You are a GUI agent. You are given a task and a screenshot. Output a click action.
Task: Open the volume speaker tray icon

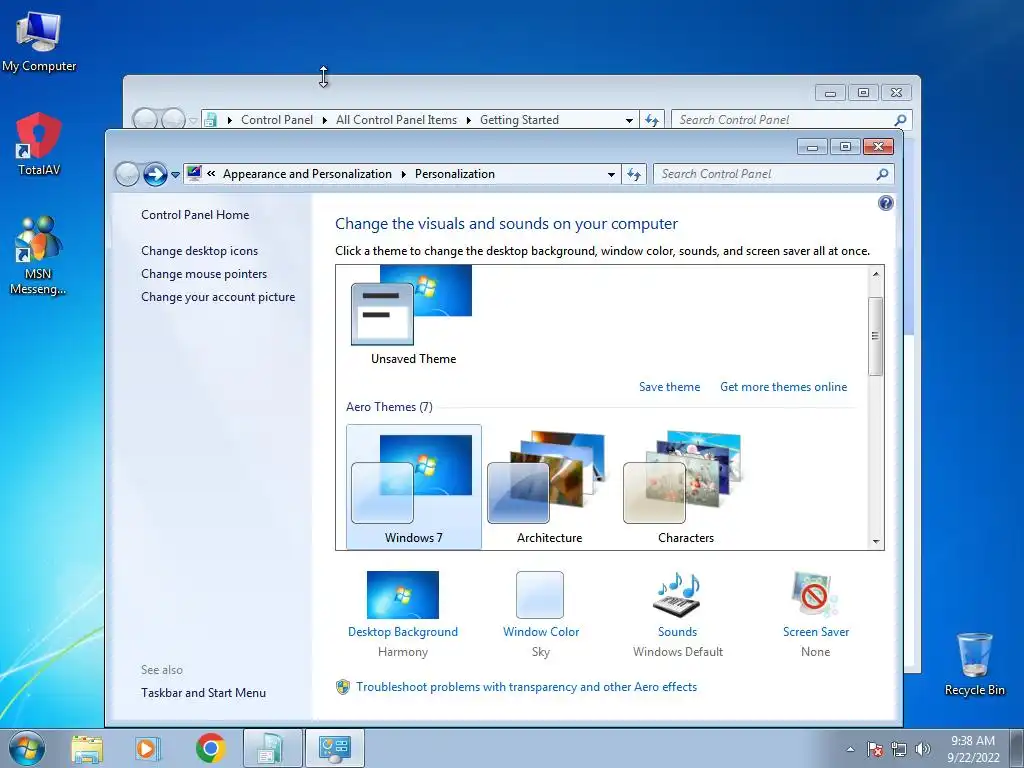(923, 749)
